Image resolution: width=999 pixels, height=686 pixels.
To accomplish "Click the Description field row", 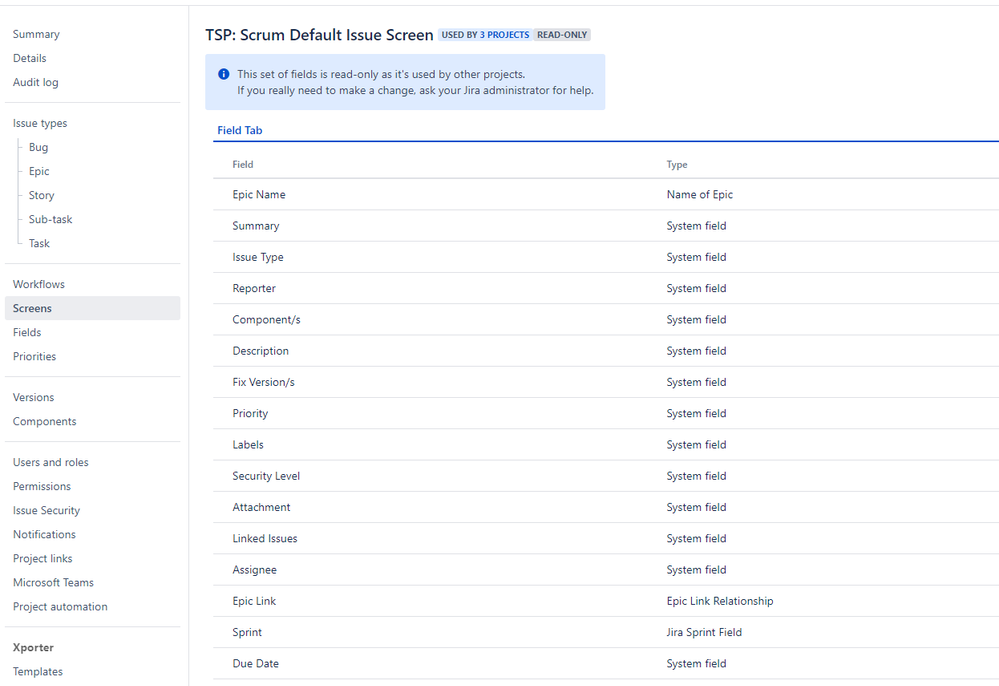I will (x=606, y=351).
